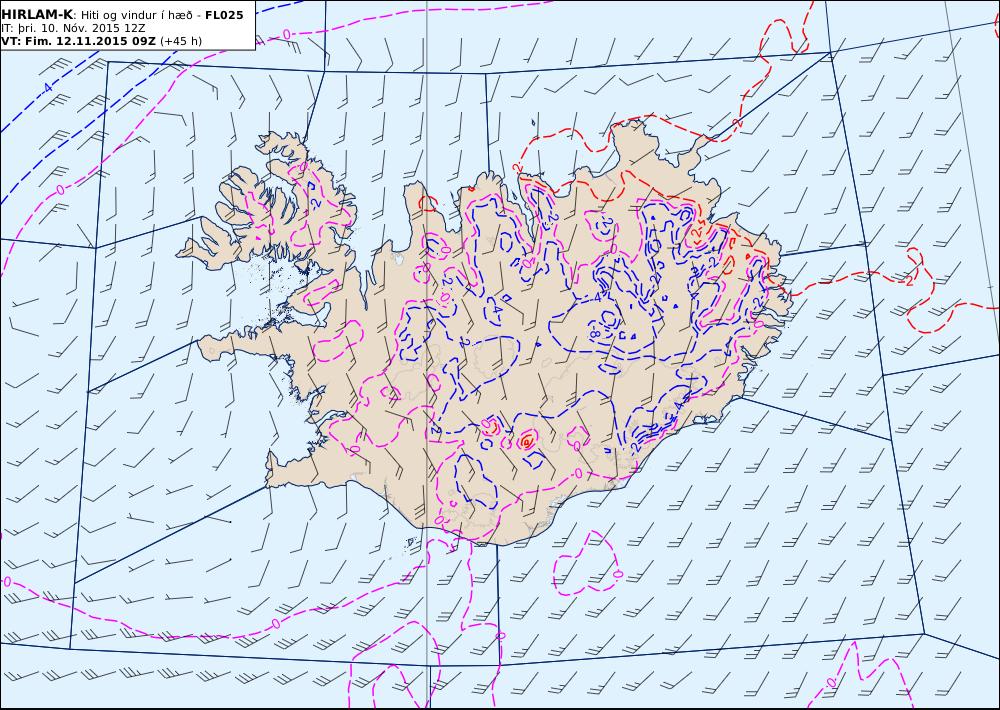
Task: Click the valid time 'Fim. 12.11.2015 09Z'
Action: coord(89,41)
